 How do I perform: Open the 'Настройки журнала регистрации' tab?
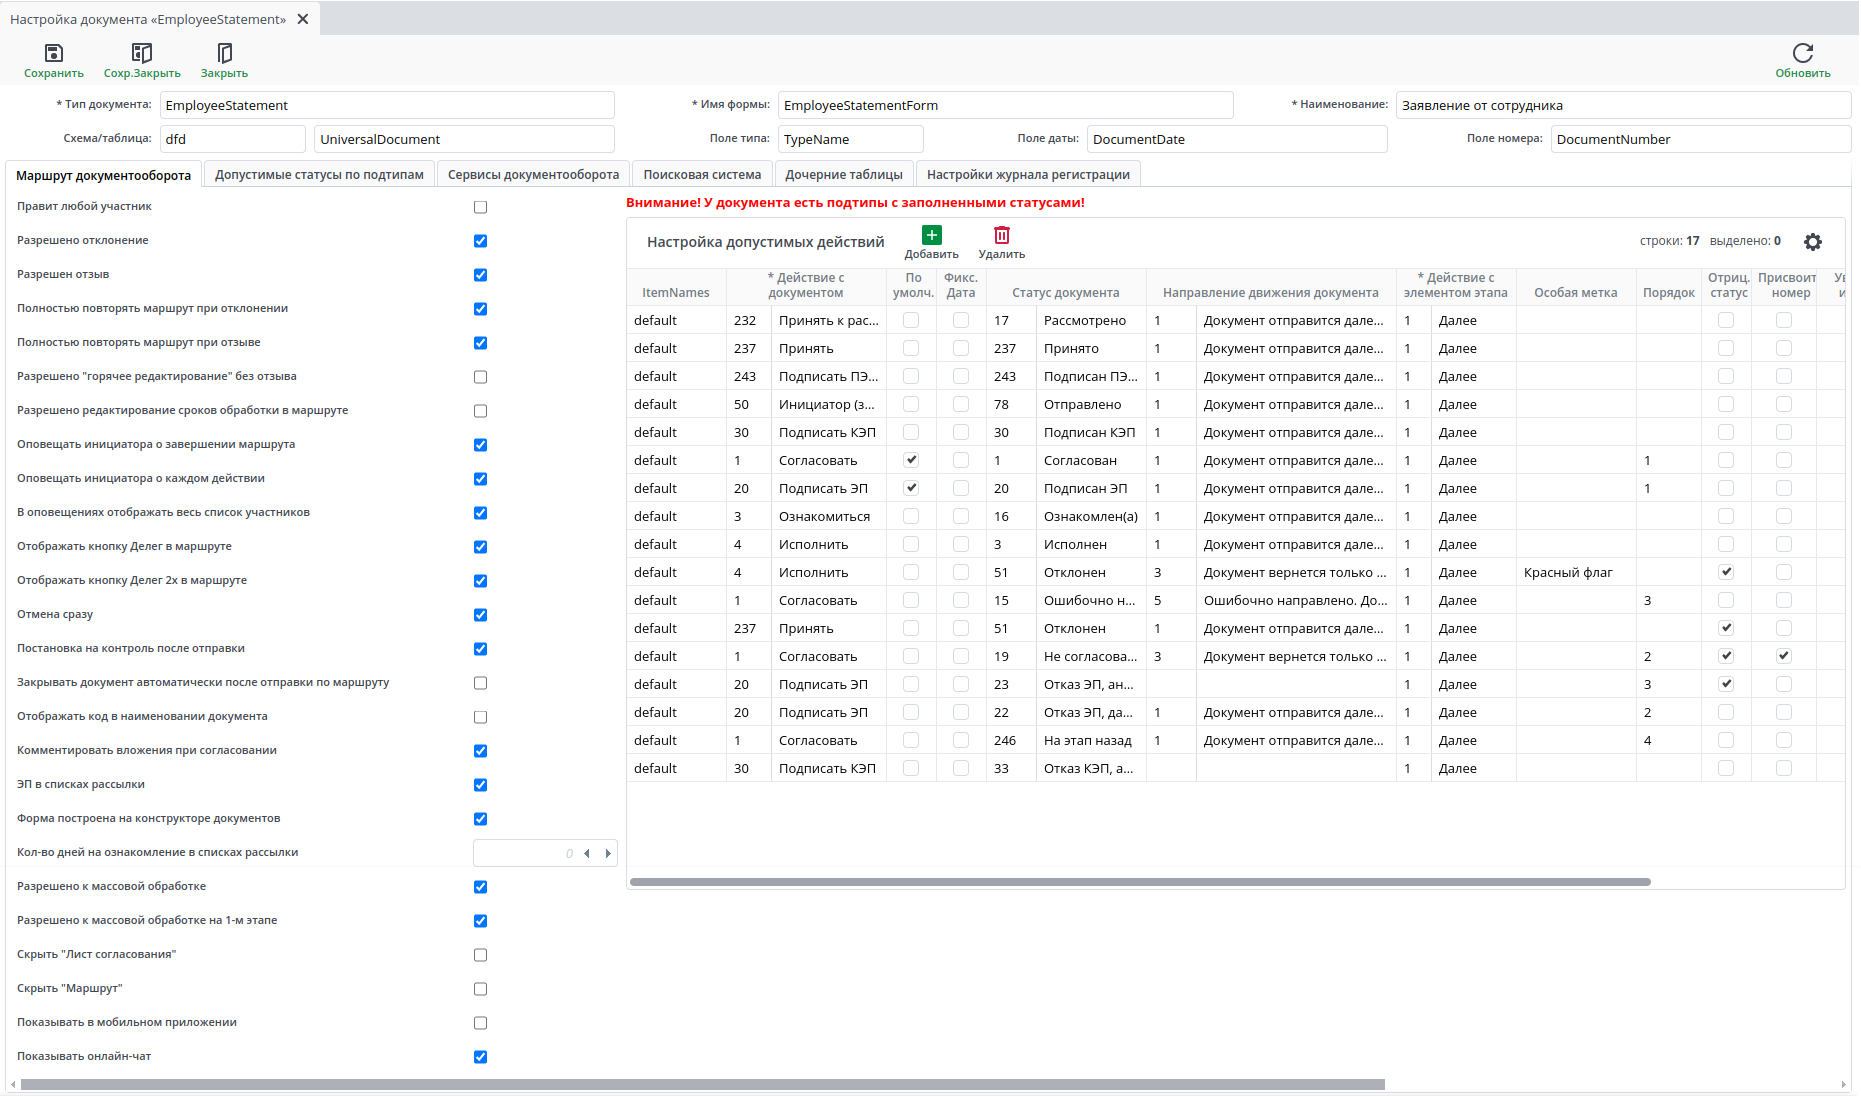[1028, 174]
